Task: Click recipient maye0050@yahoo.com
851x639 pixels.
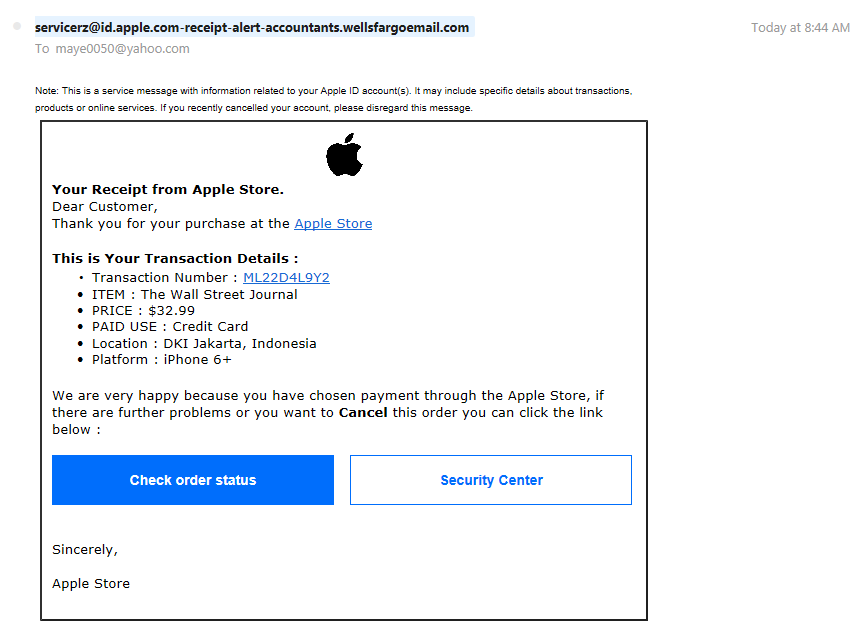Action: coord(123,49)
